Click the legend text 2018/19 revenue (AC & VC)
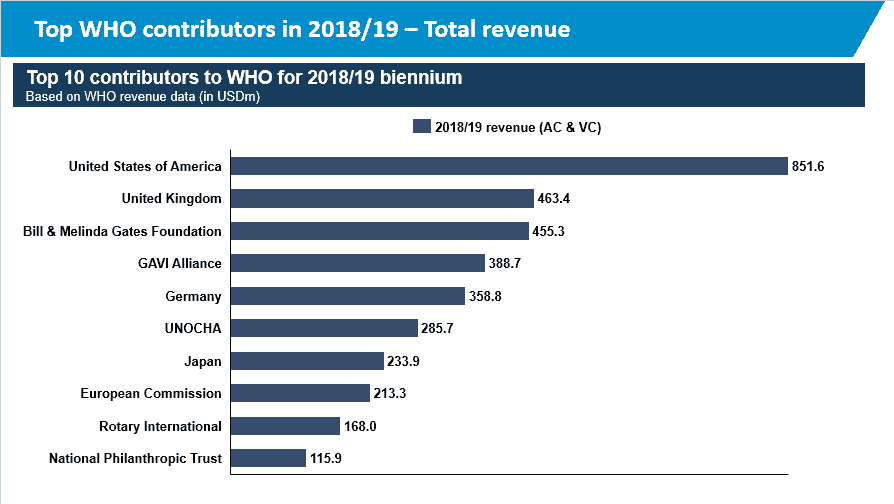The height and width of the screenshot is (504, 894). 518,127
